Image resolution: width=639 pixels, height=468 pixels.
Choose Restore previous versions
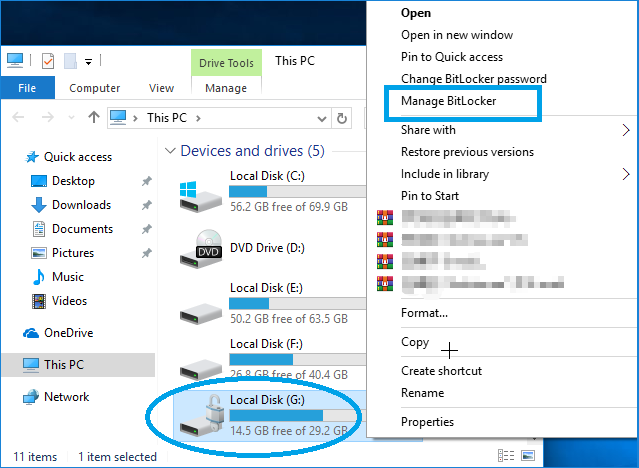[467, 152]
